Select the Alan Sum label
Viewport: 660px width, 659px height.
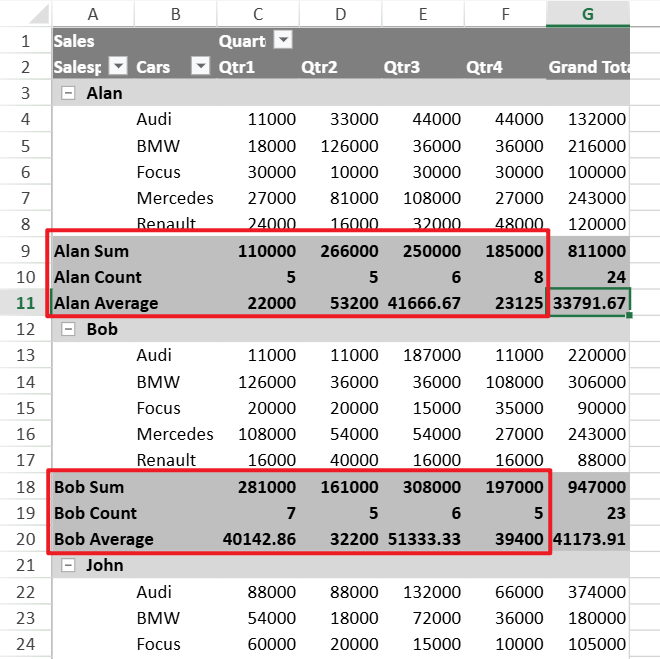91,251
